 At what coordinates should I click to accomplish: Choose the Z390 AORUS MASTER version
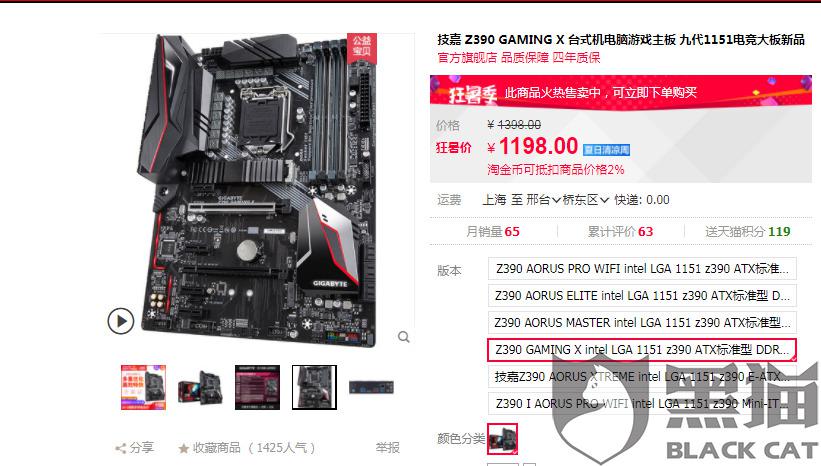642,323
